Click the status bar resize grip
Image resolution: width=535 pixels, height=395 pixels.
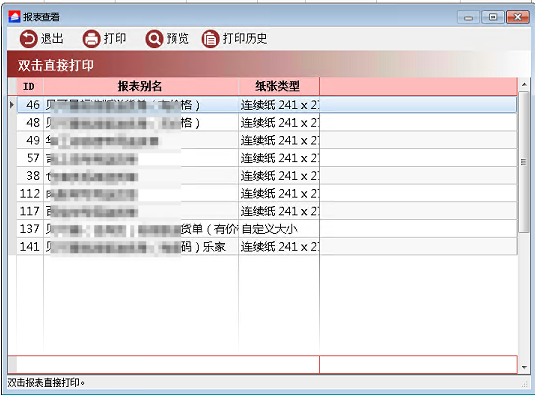coord(524,383)
